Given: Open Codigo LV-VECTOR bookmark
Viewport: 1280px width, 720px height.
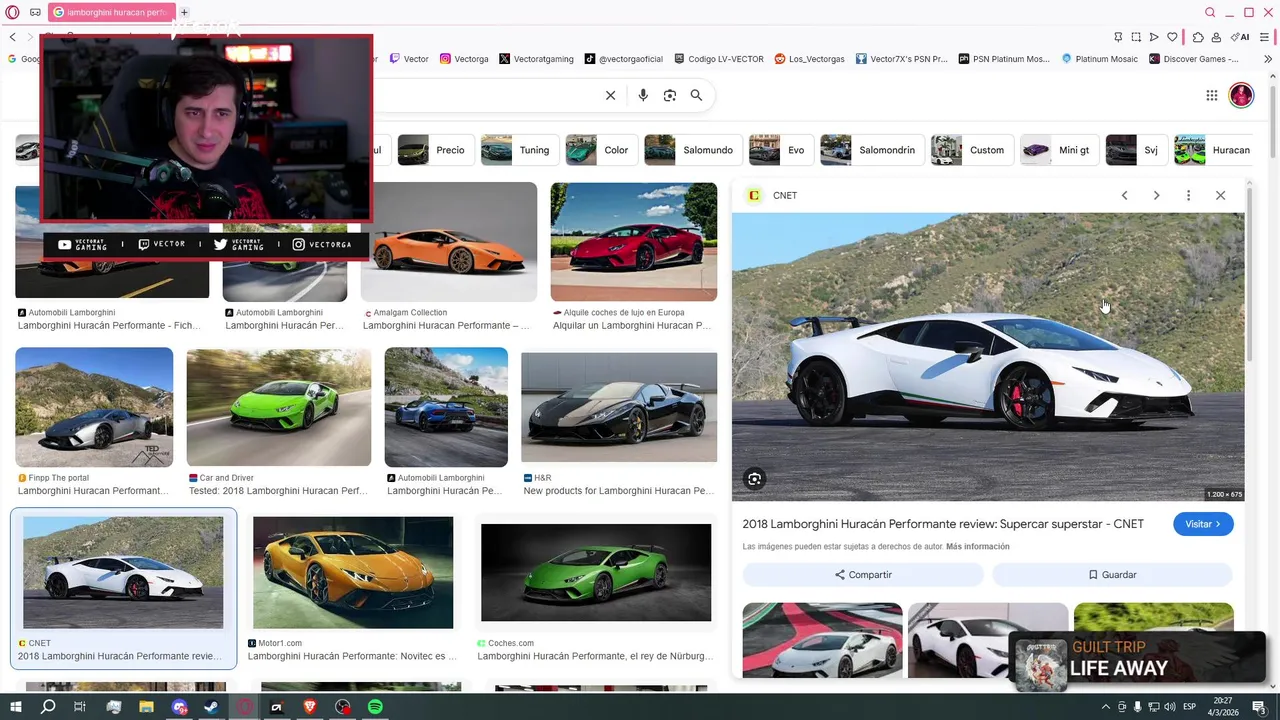Looking at the screenshot, I should pyautogui.click(x=719, y=59).
